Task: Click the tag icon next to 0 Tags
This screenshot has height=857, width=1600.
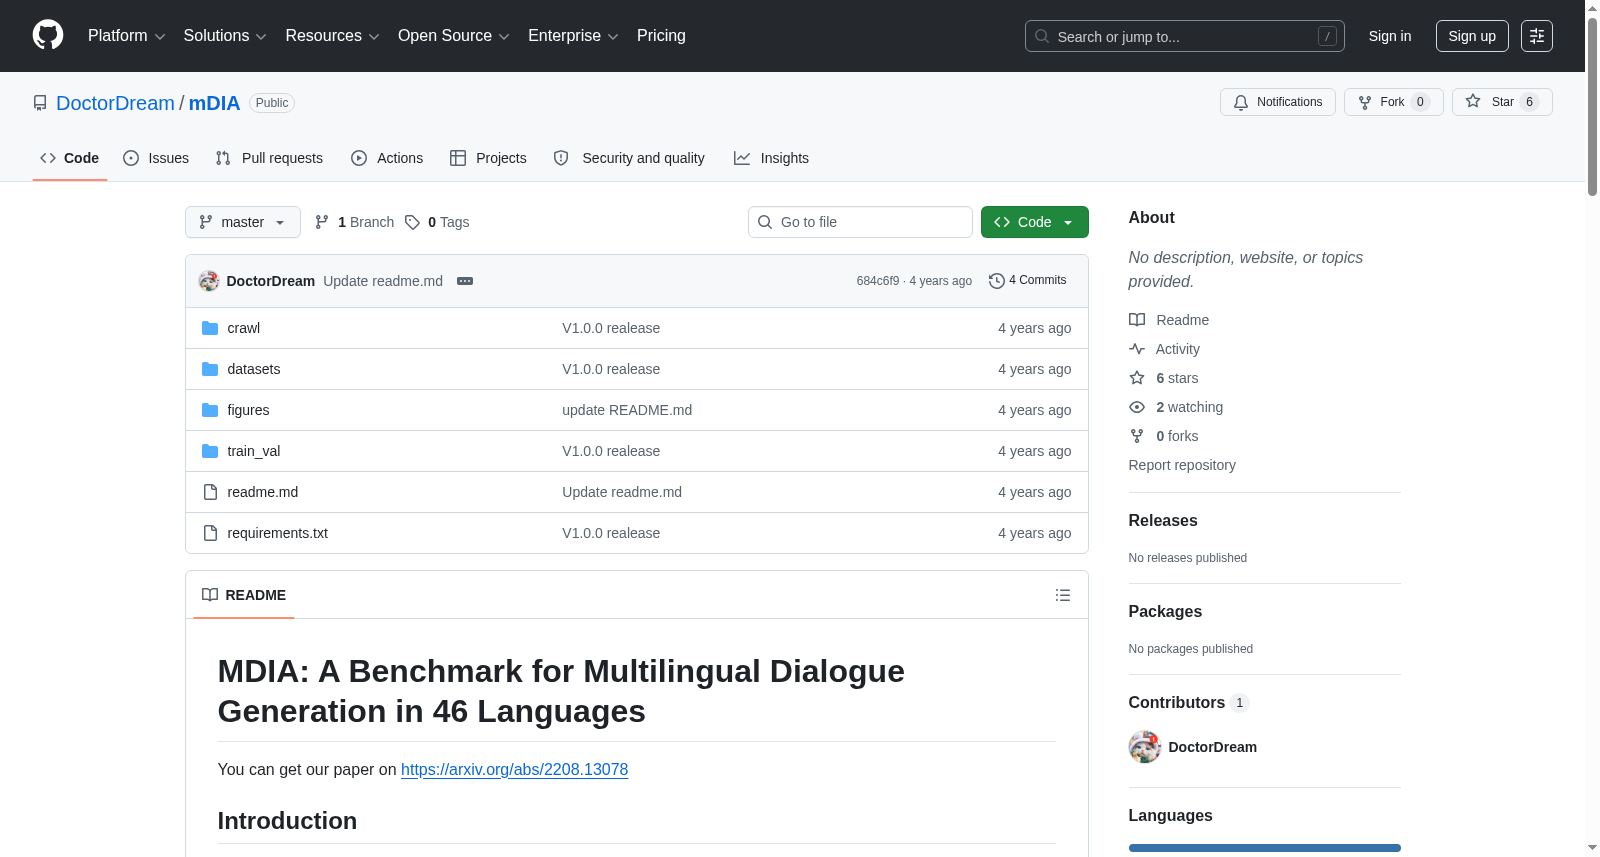Action: (x=412, y=222)
